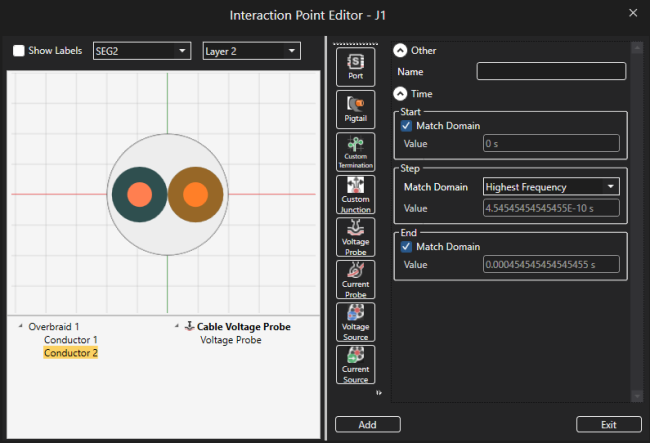Viewport: 650px width, 443px height.
Task: Pick the Current Source tool
Action: point(355,365)
